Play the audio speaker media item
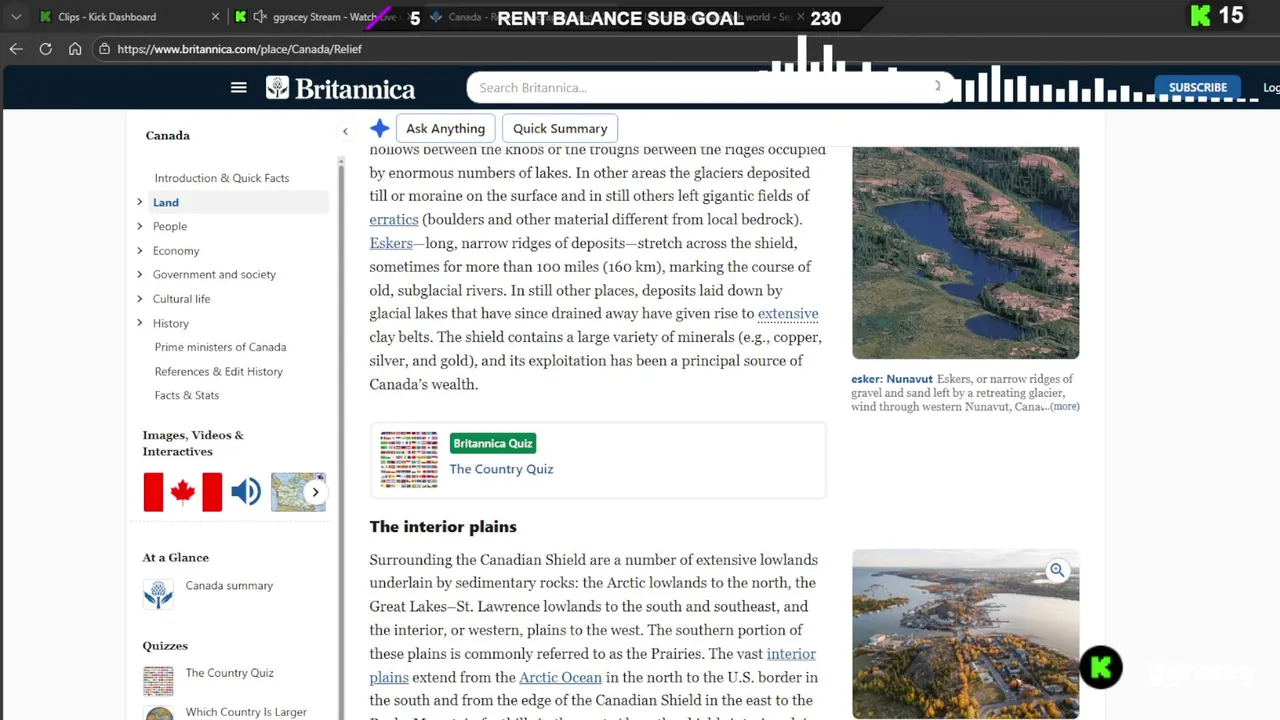 pyautogui.click(x=246, y=492)
